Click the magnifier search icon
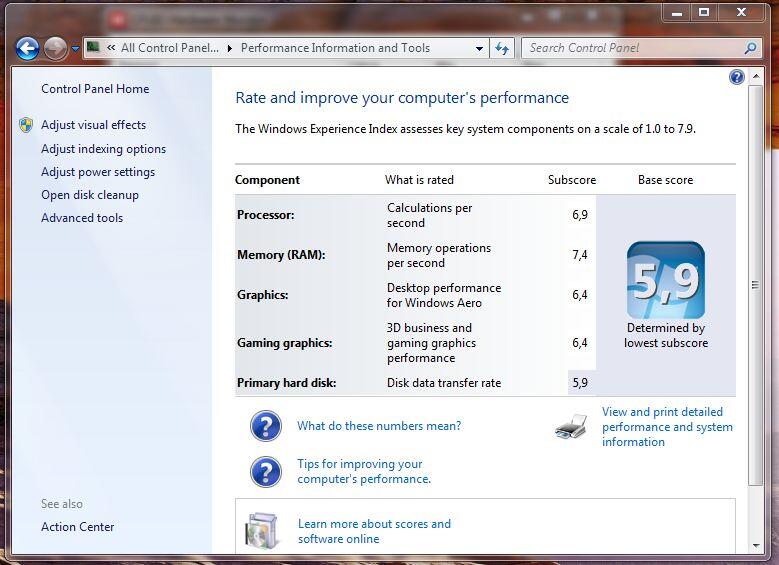Image resolution: width=779 pixels, height=565 pixels. click(751, 48)
